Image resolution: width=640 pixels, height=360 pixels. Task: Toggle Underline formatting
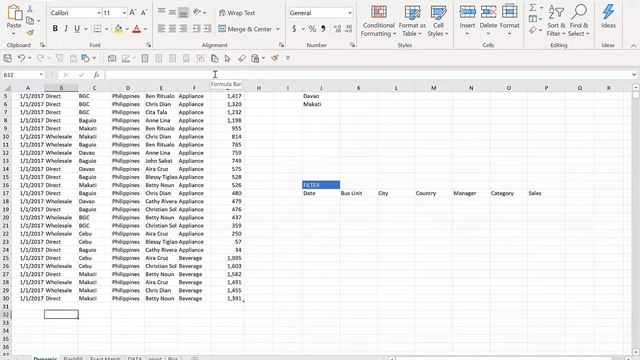click(x=77, y=29)
